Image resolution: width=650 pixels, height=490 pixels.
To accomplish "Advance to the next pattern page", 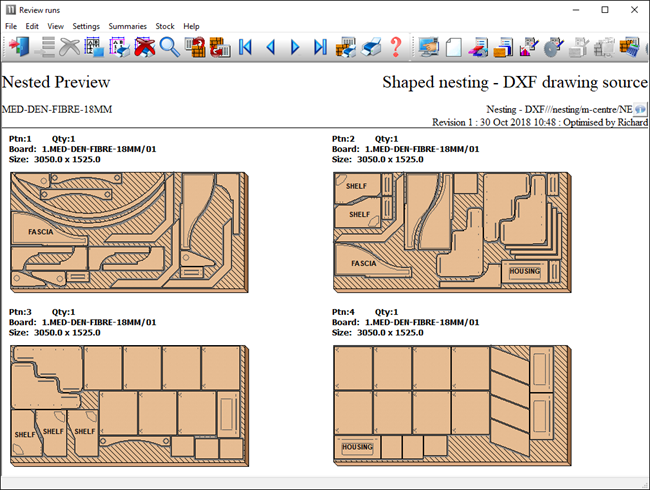I will pyautogui.click(x=295, y=47).
